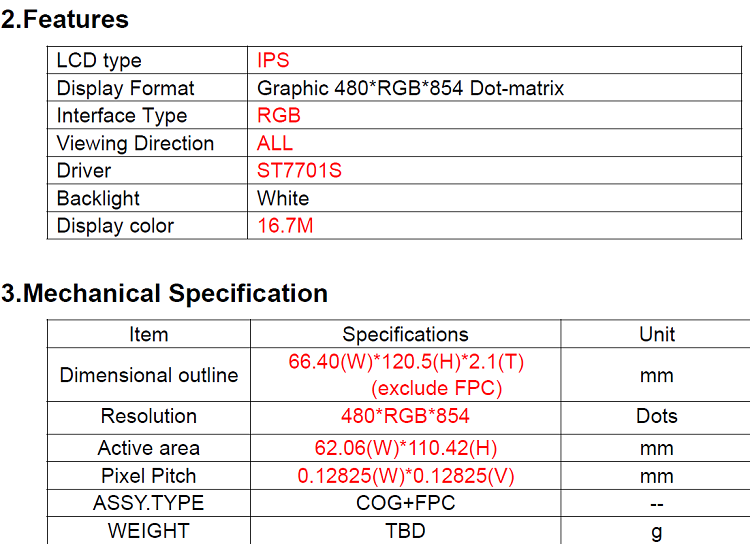Select the red 'IPS' LCD type value
750x544 pixels.
pos(273,61)
